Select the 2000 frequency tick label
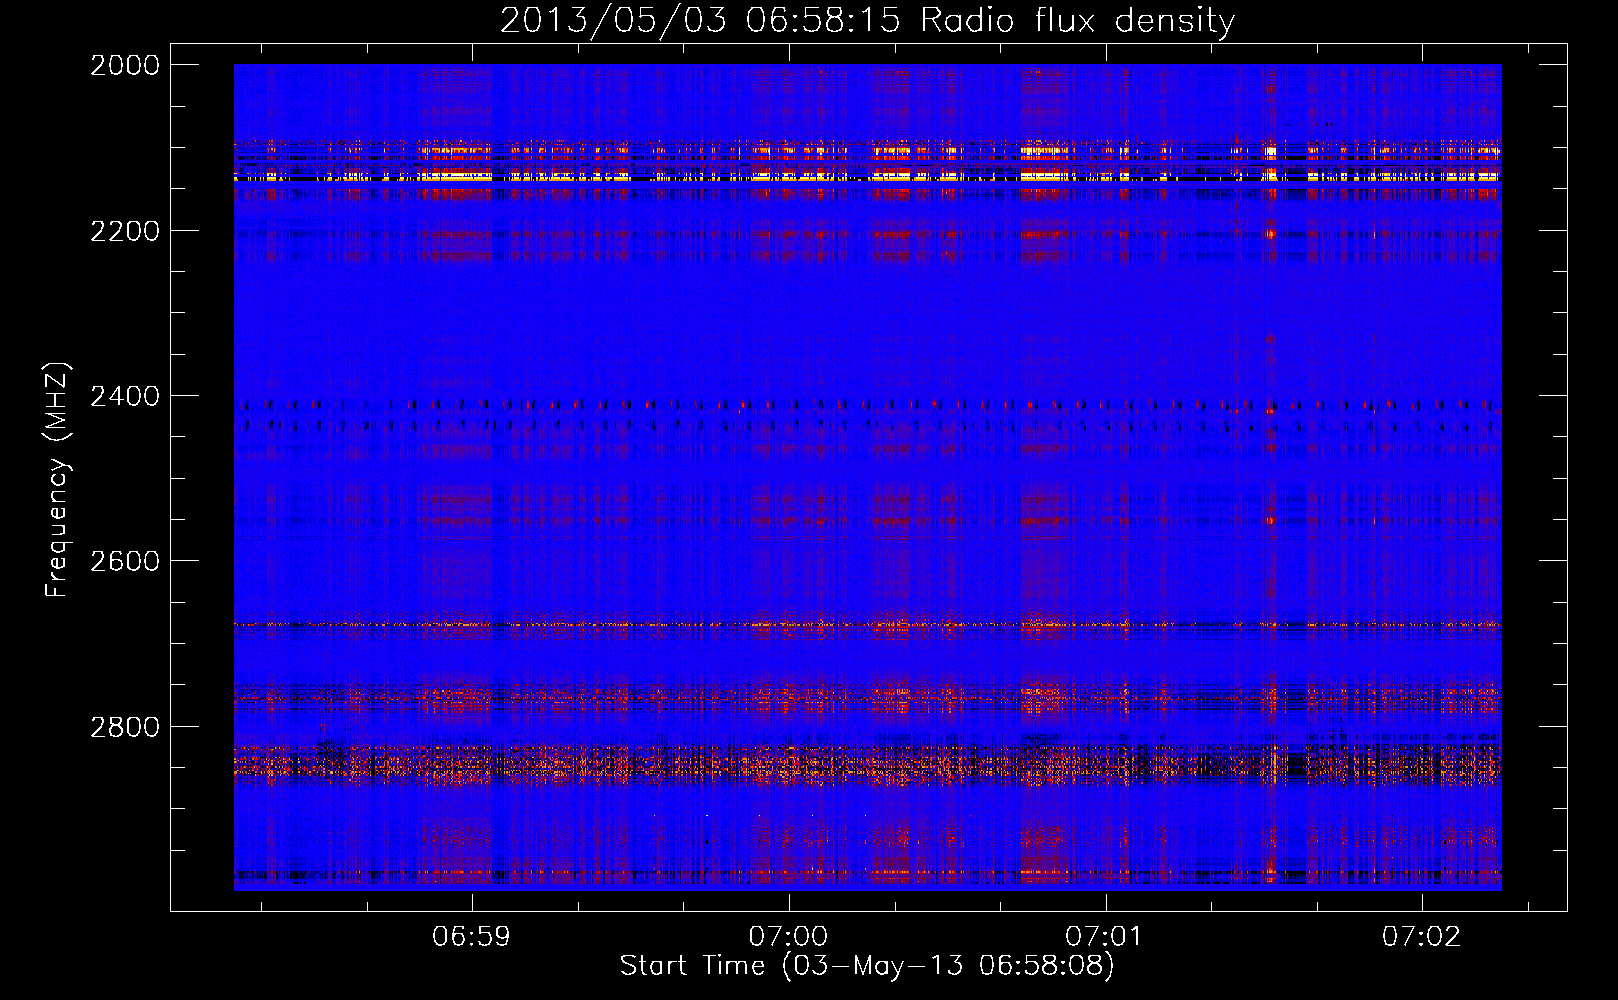 (x=125, y=65)
